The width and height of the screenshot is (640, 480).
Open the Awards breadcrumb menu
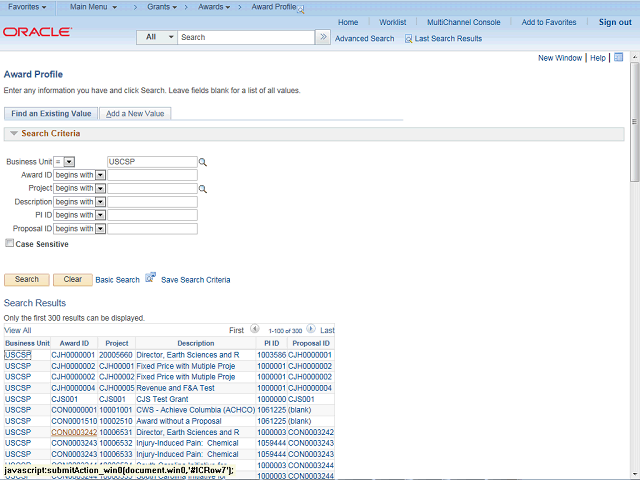(x=214, y=7)
